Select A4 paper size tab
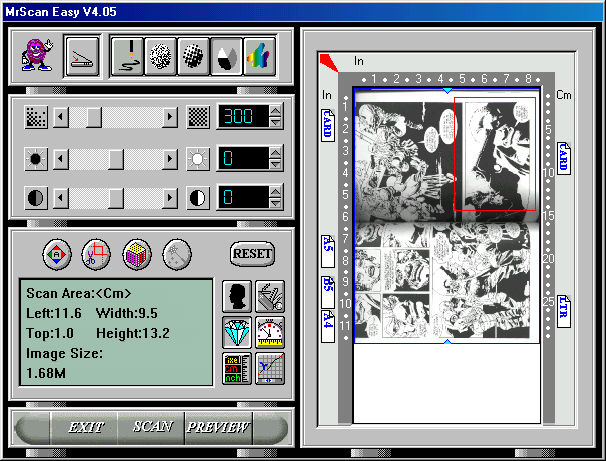Screen dimensions: 606x461 coord(327,327)
